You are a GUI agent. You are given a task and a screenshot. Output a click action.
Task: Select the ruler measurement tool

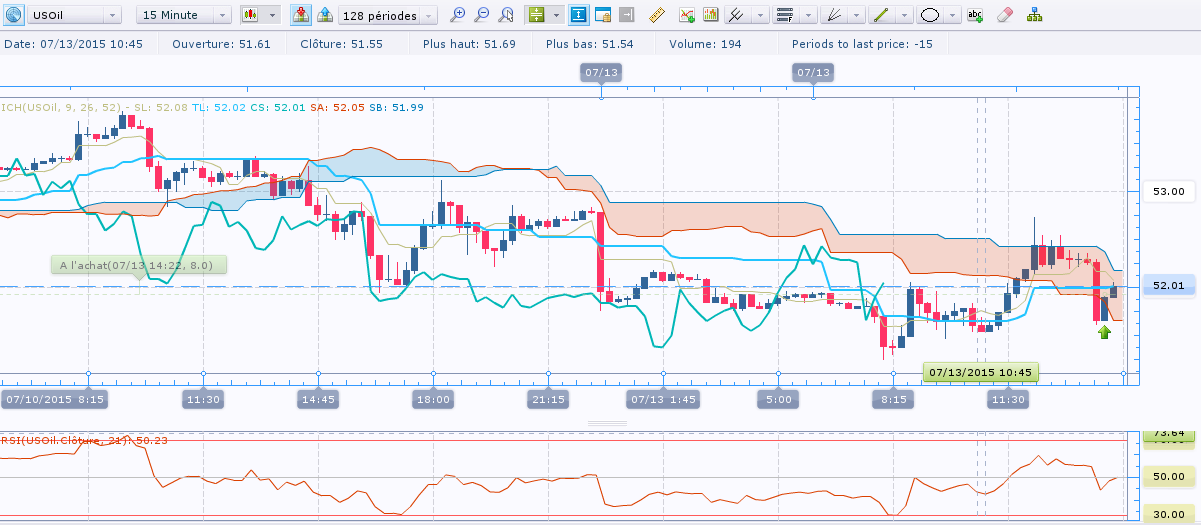pos(657,15)
